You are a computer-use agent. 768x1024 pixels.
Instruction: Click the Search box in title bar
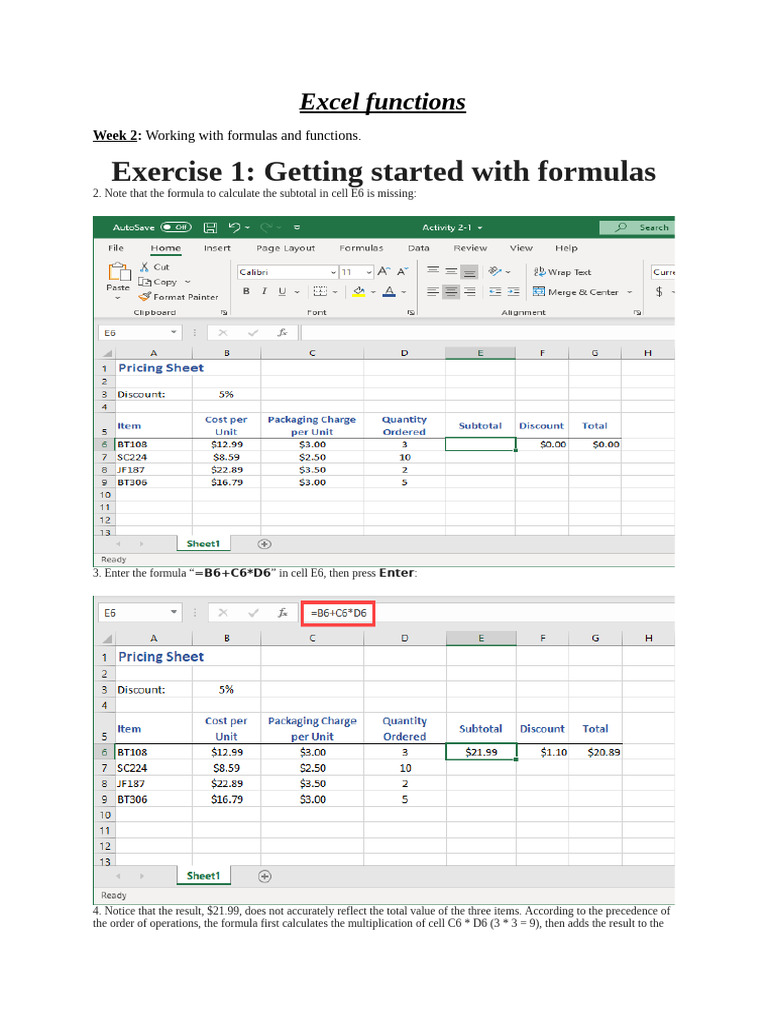click(637, 227)
